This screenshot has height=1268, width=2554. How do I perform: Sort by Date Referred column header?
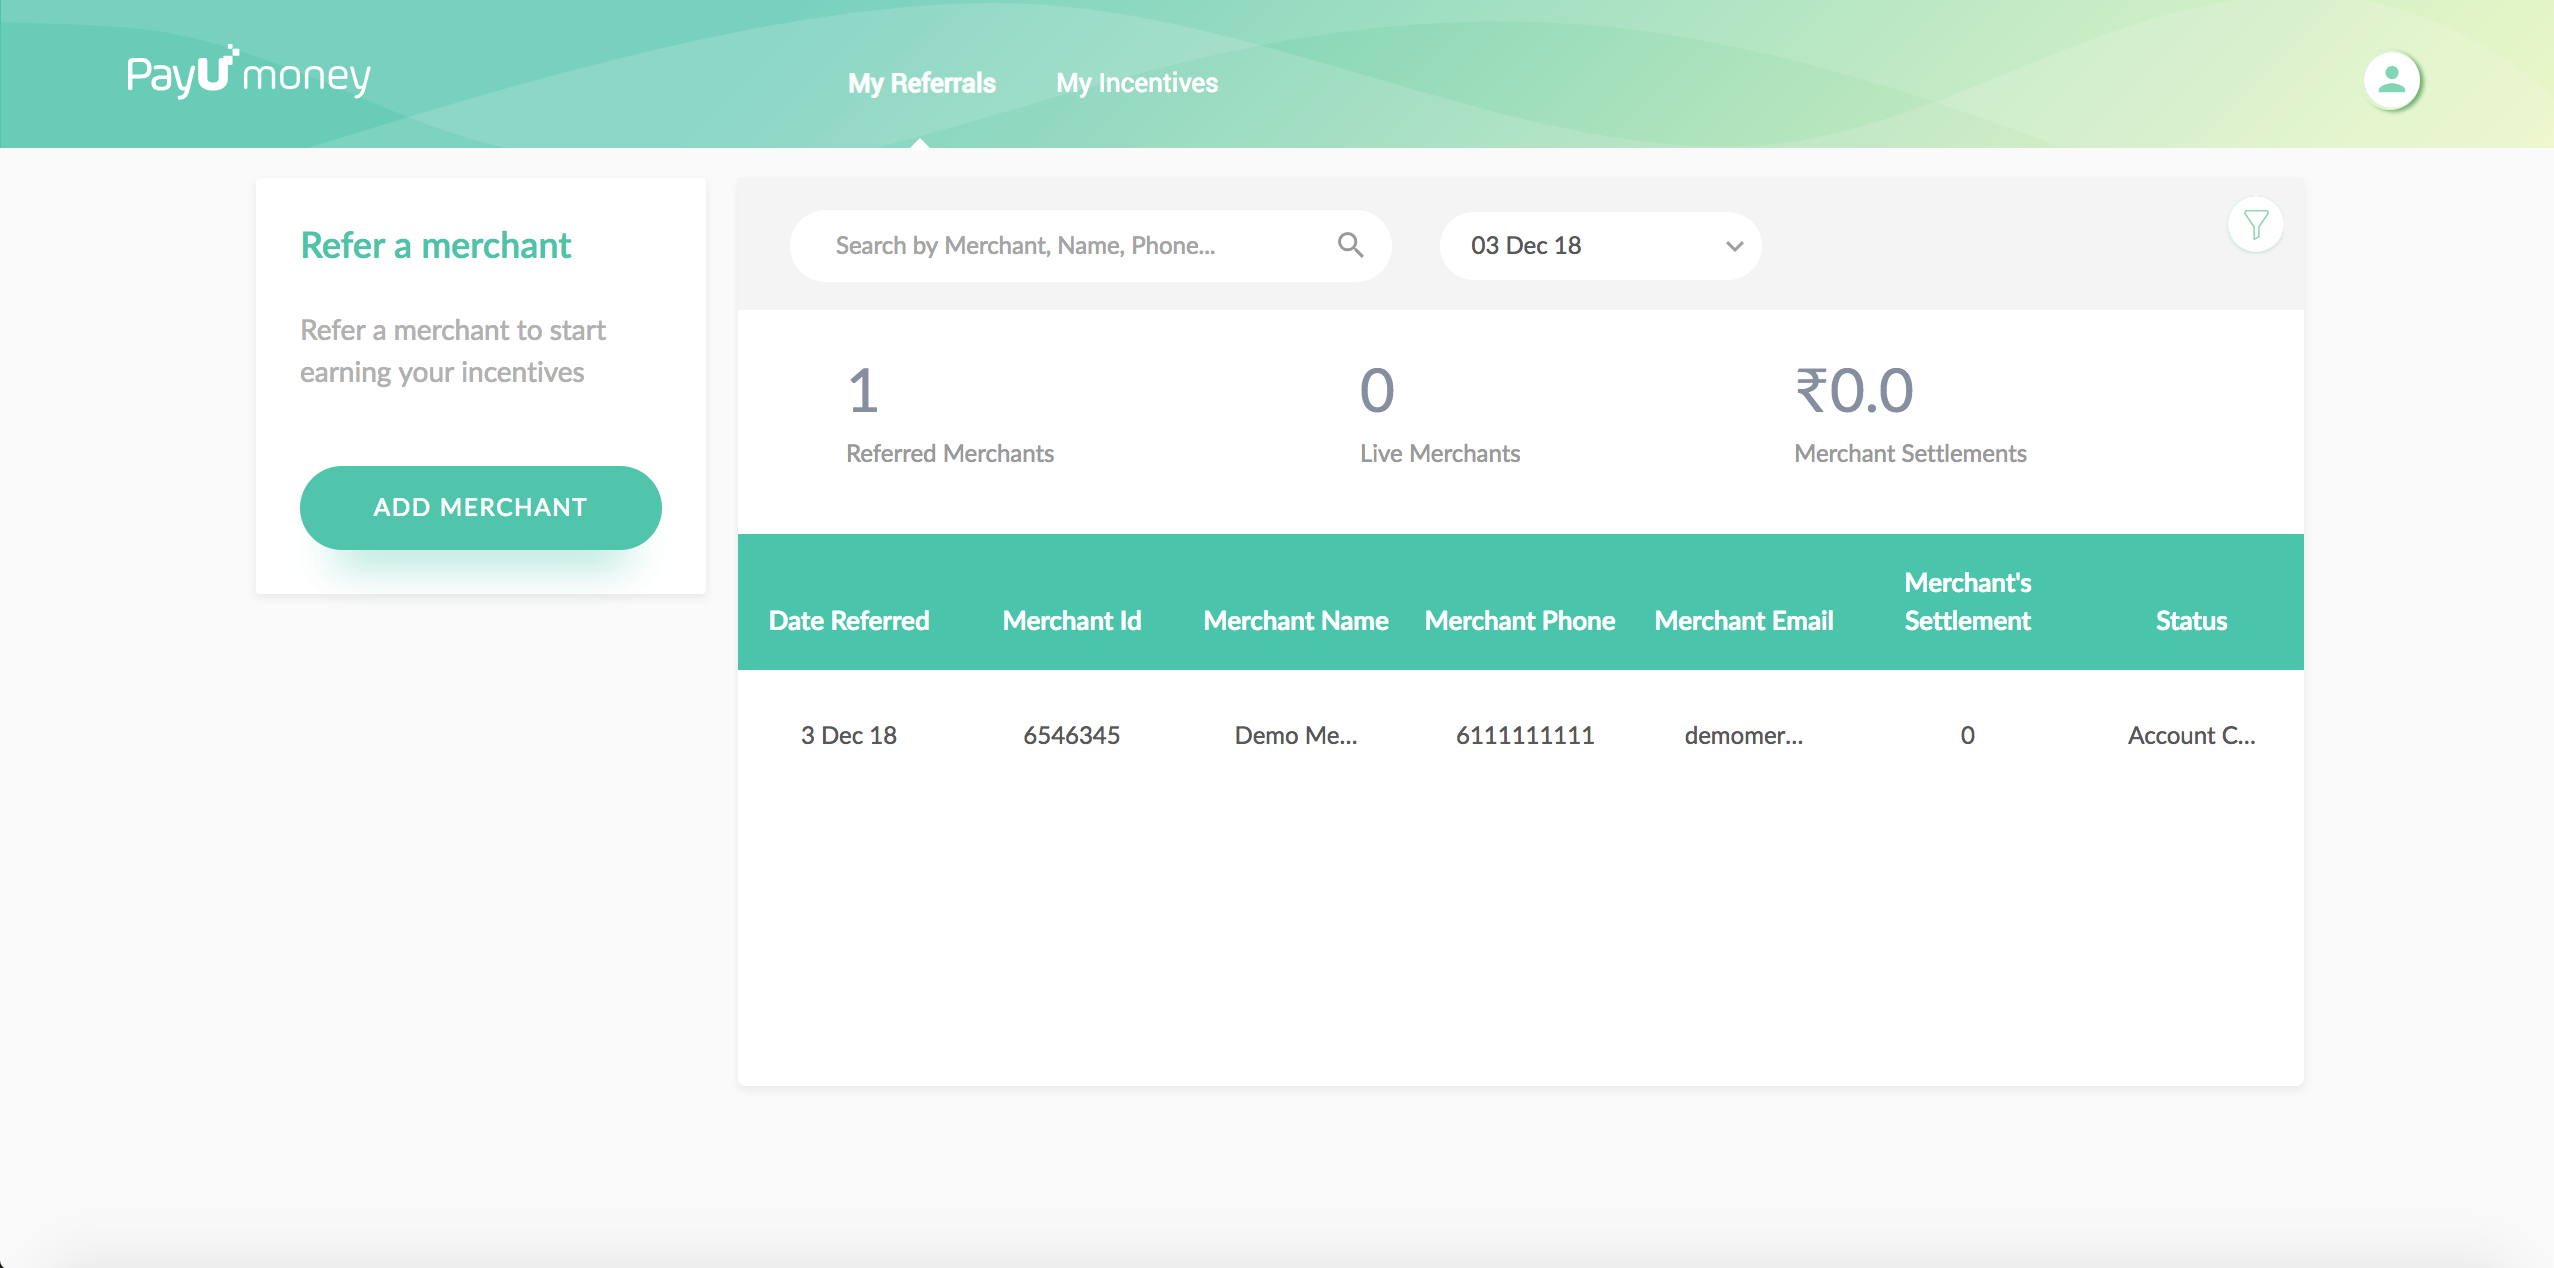pyautogui.click(x=849, y=621)
